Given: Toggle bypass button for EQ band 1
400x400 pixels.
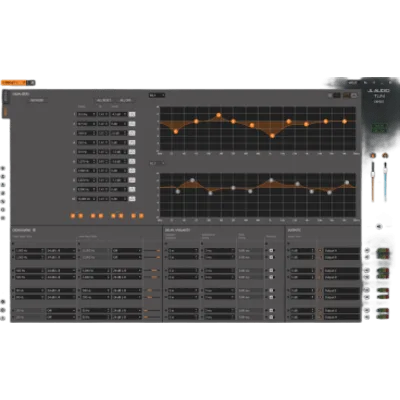Looking at the screenshot, I should pyautogui.click(x=132, y=114).
